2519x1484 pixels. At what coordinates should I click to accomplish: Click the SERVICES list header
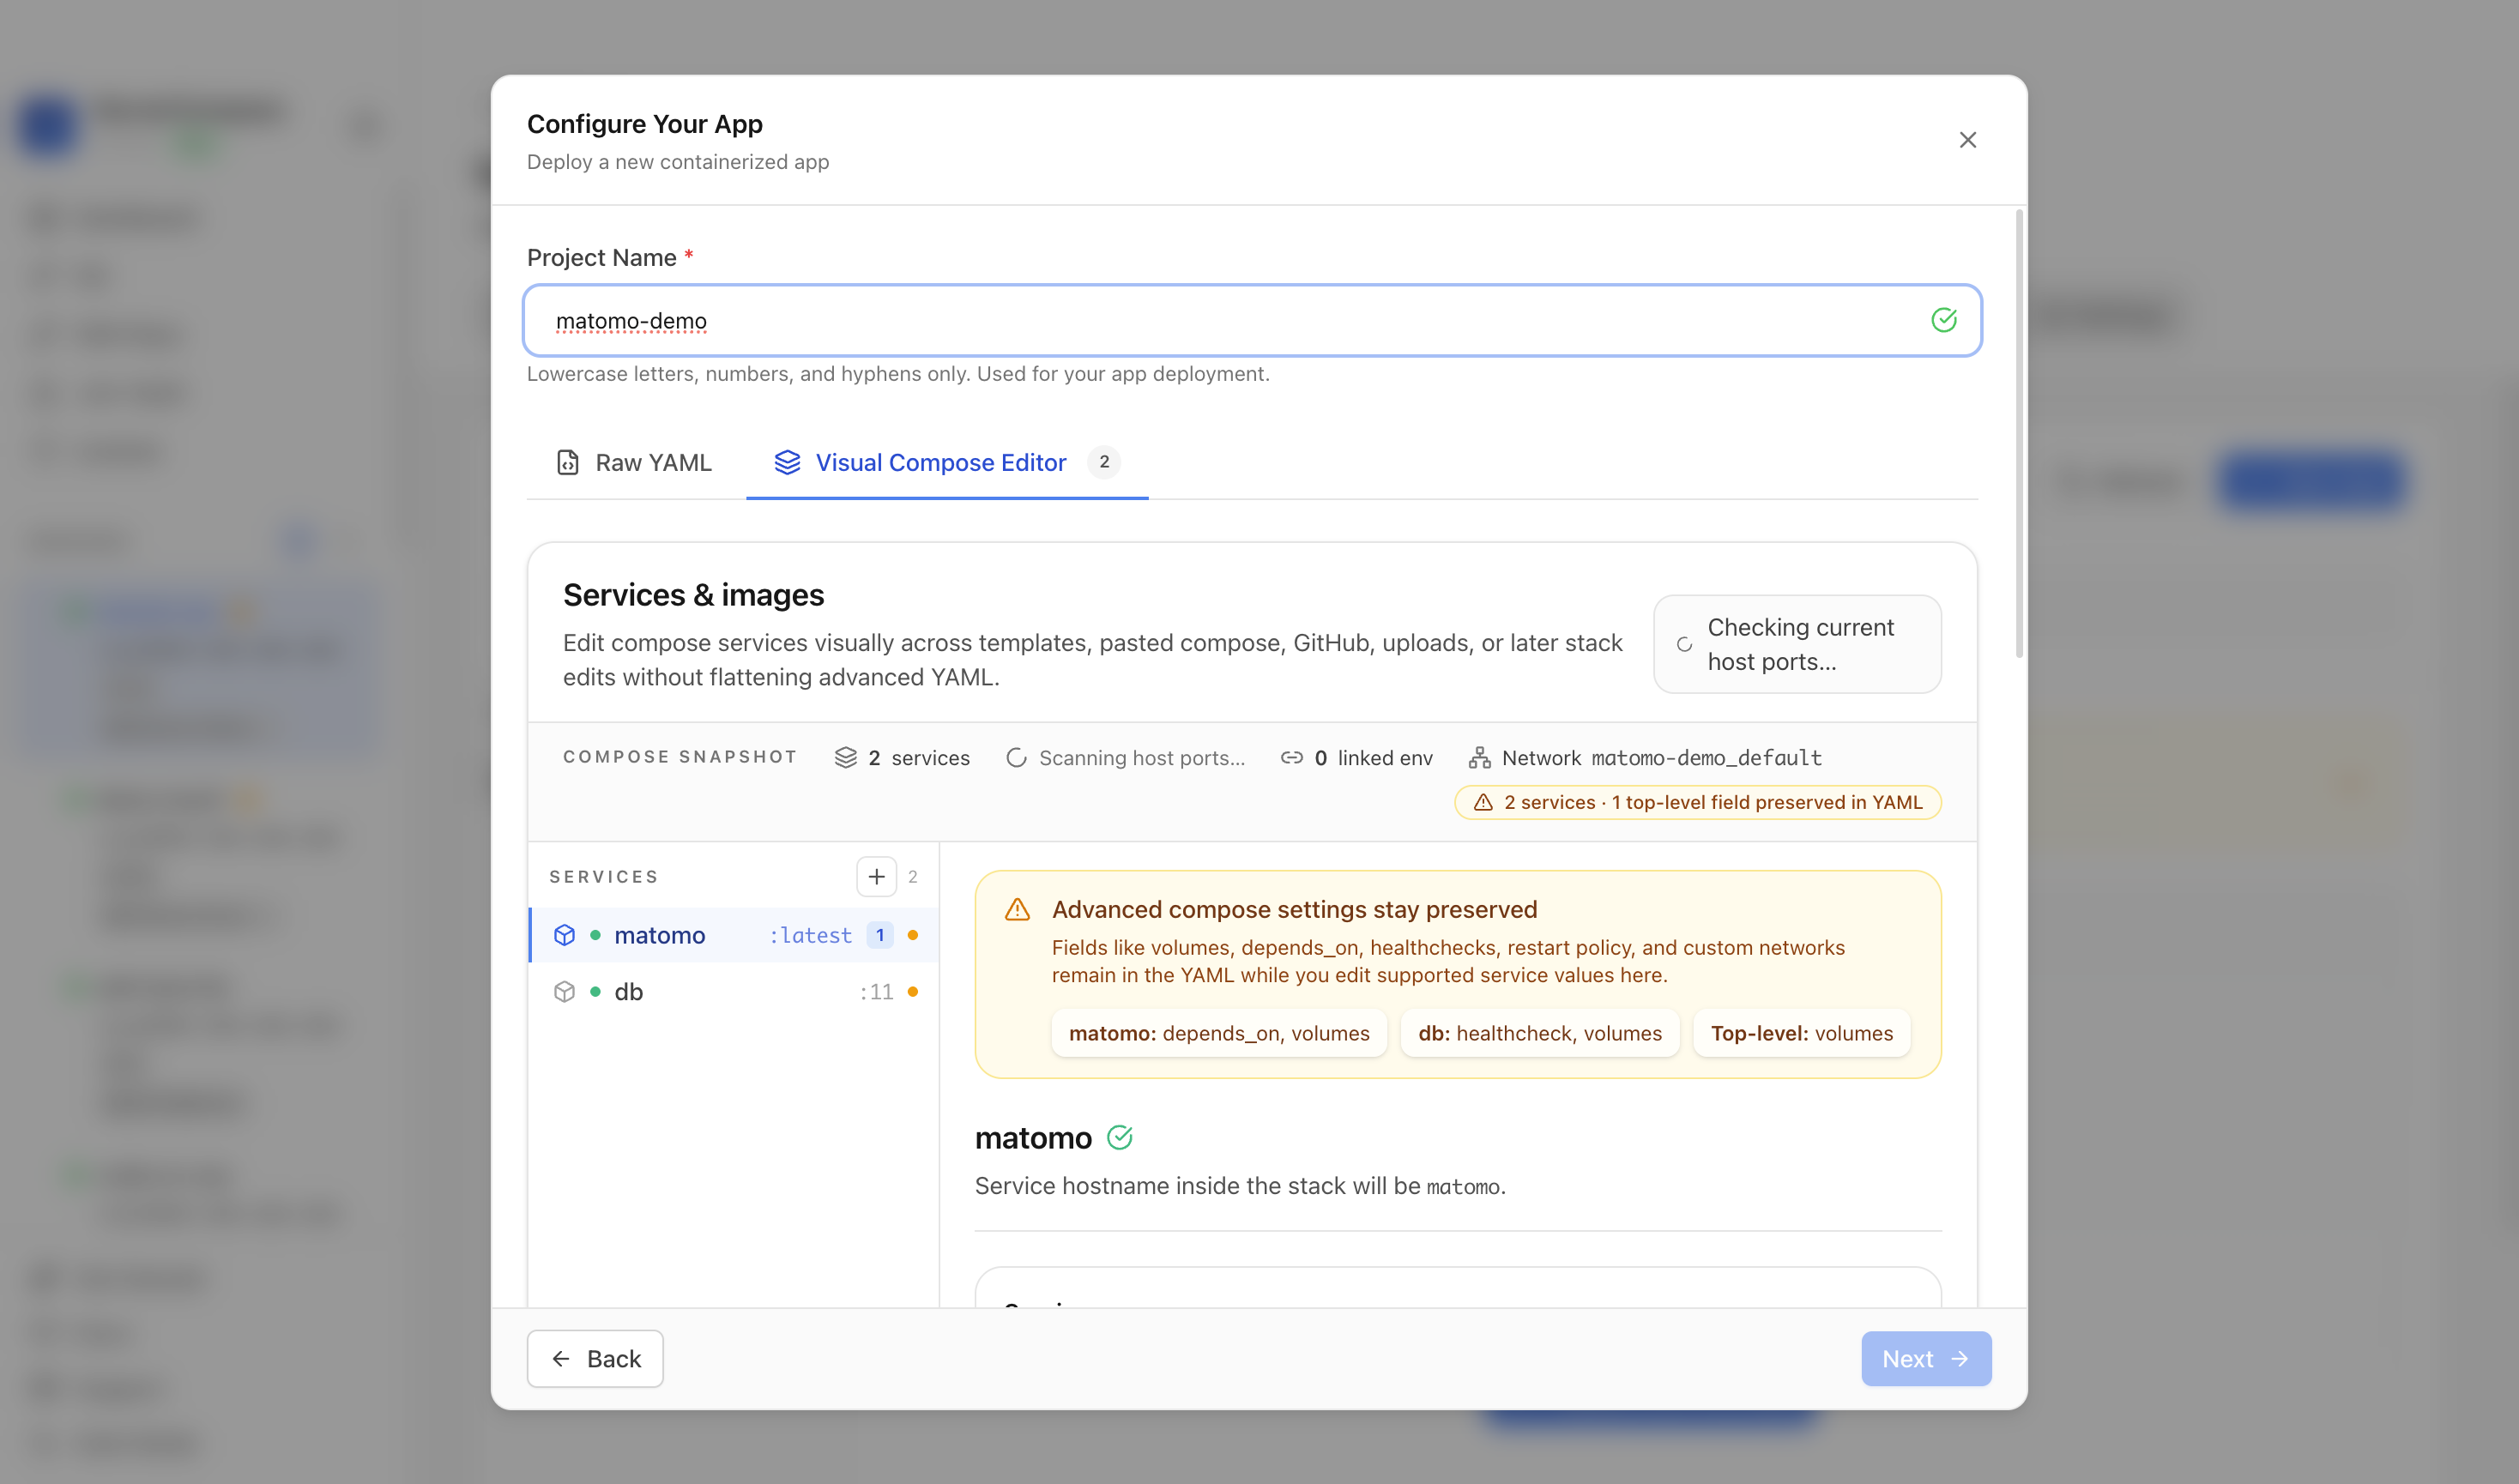click(x=603, y=876)
